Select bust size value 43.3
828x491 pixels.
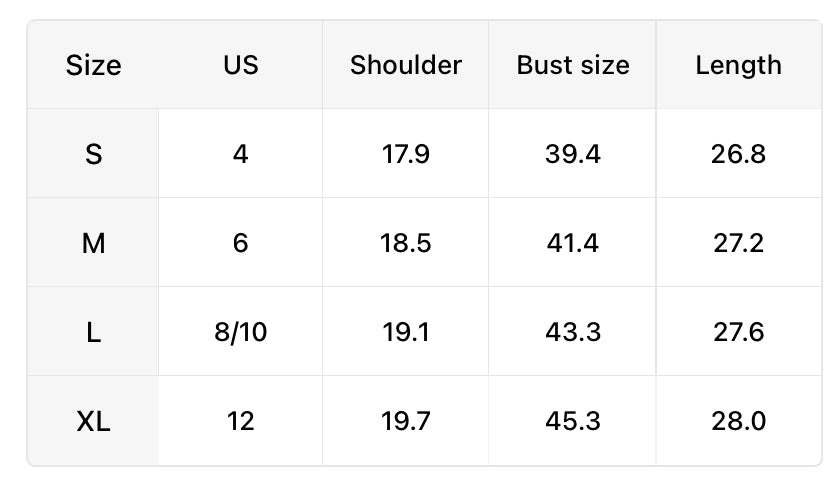(x=573, y=332)
